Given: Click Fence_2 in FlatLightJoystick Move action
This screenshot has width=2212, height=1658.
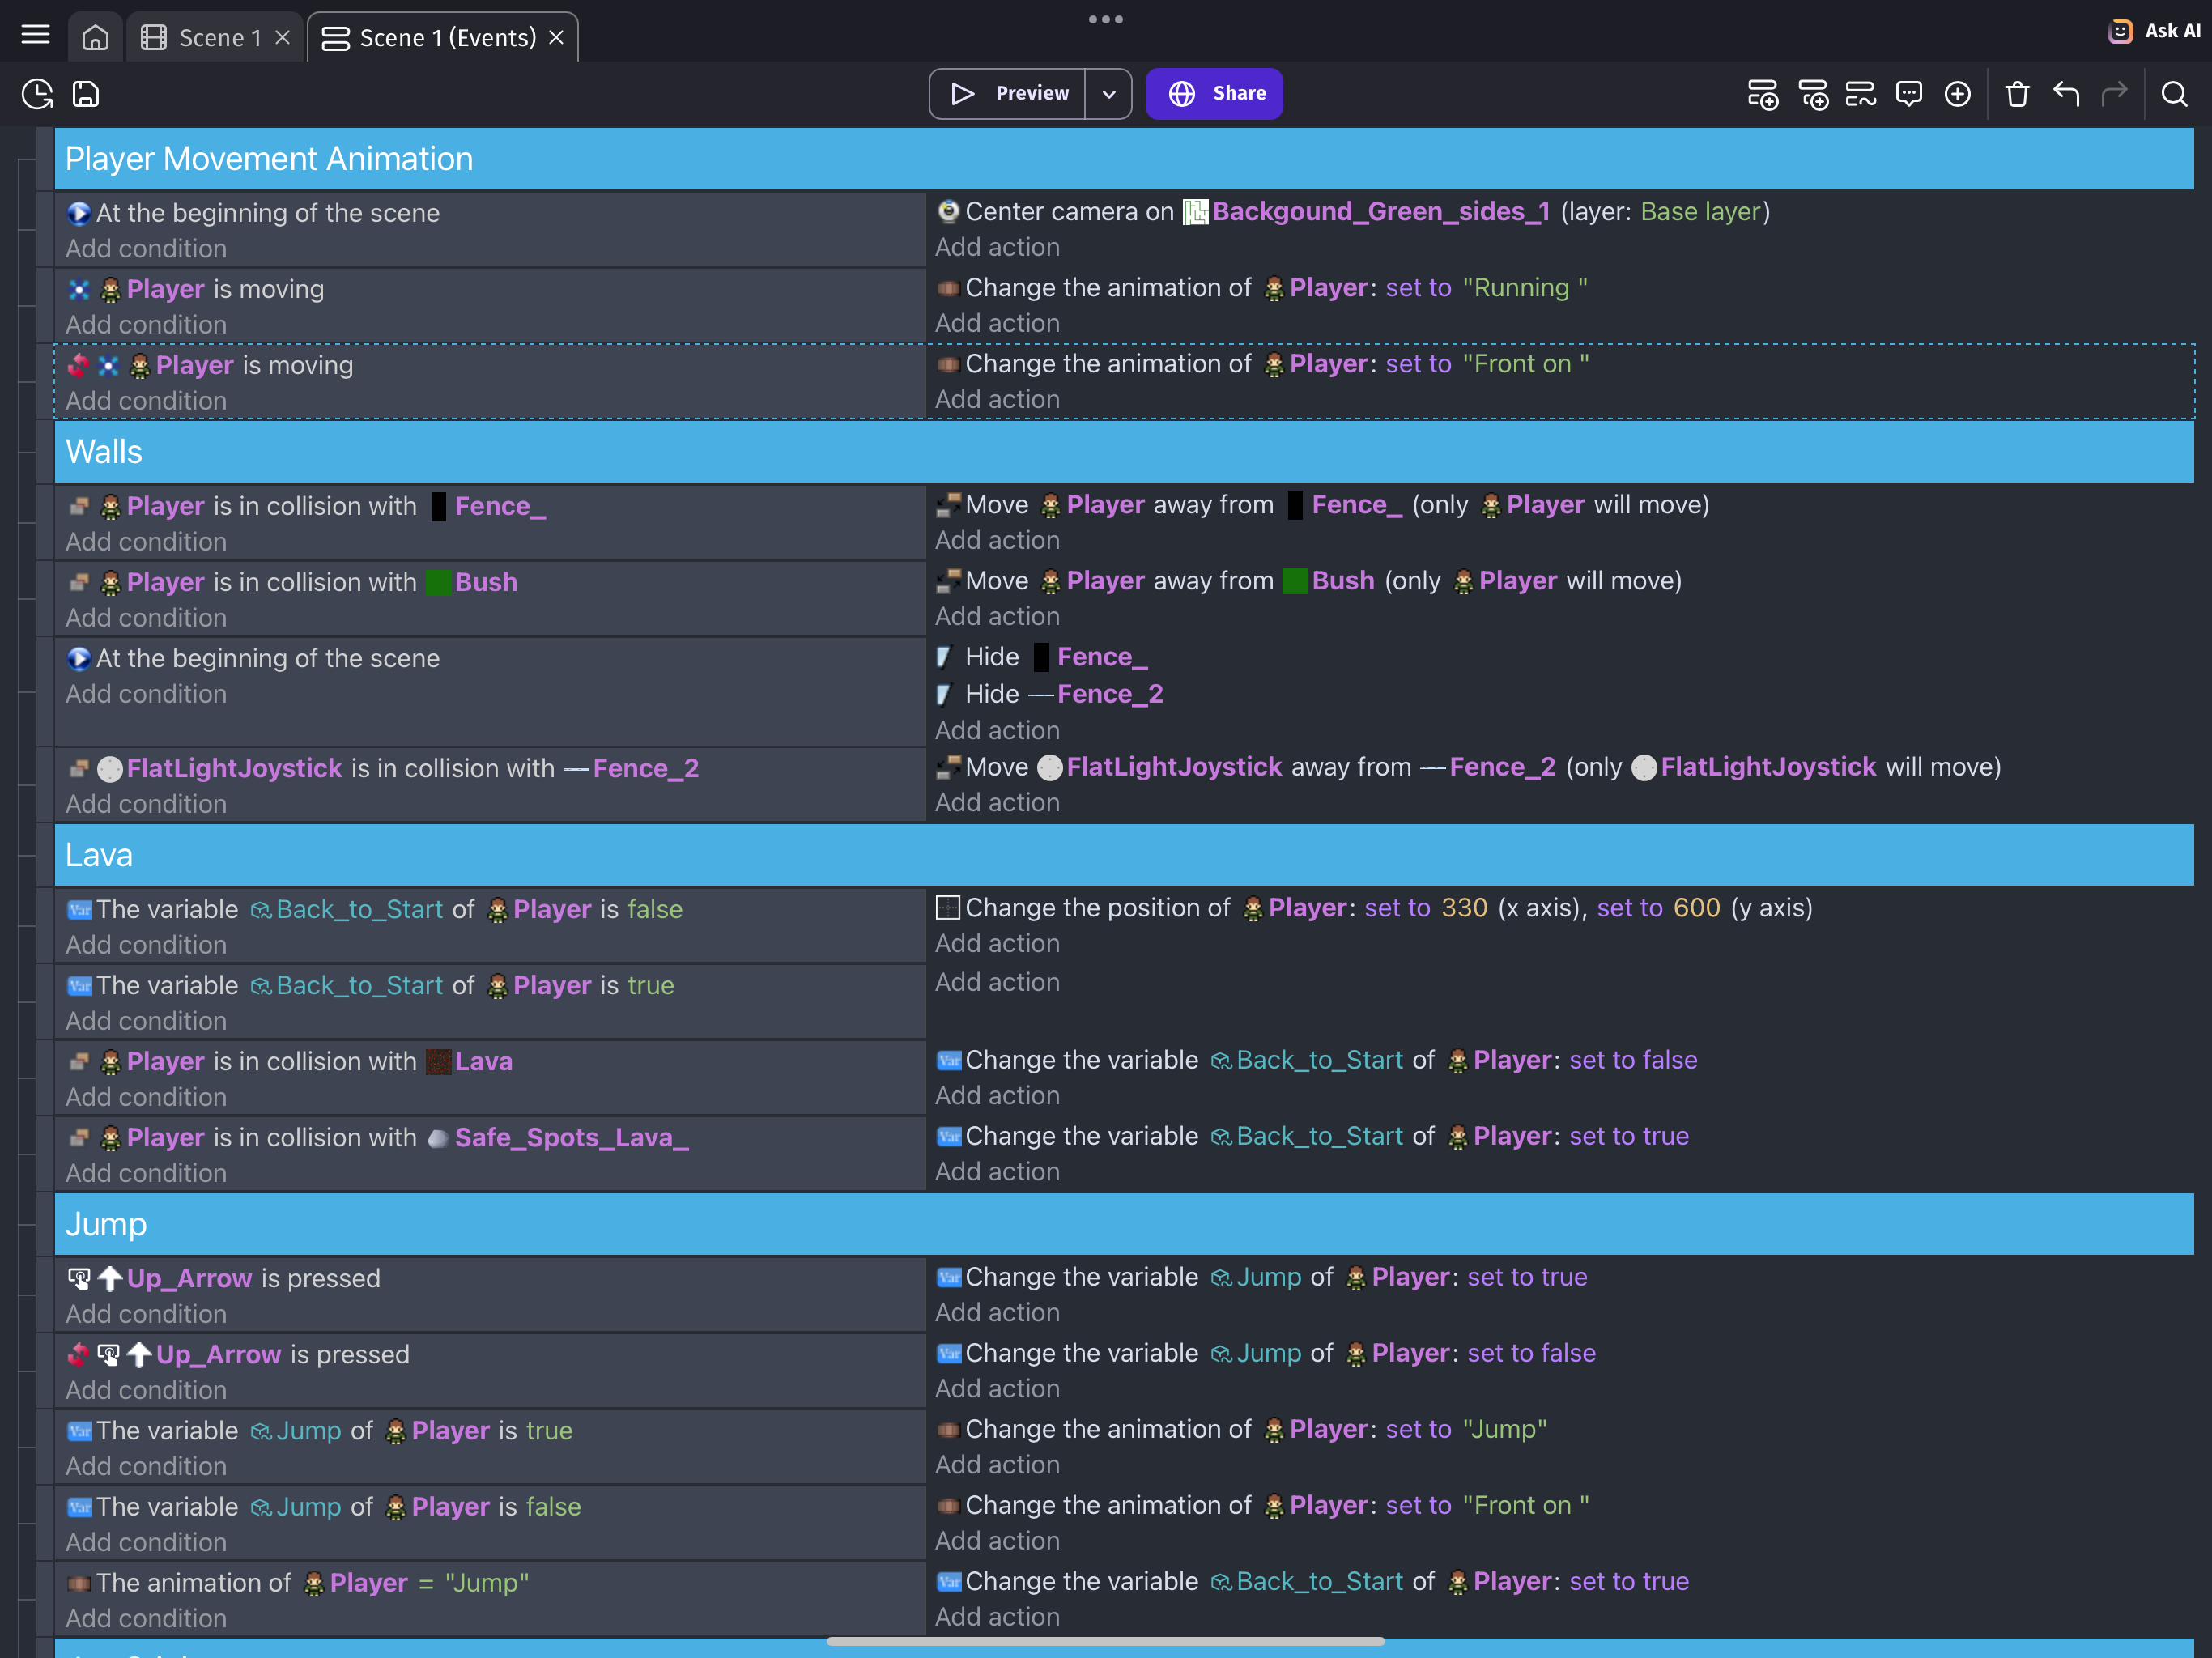Looking at the screenshot, I should [1502, 767].
